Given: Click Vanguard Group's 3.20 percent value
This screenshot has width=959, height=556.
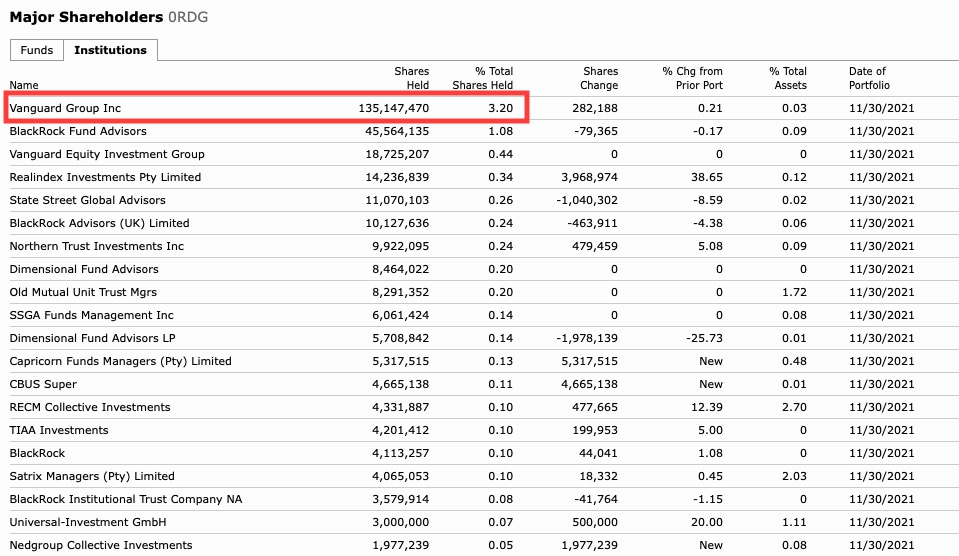Looking at the screenshot, I should click(x=501, y=108).
